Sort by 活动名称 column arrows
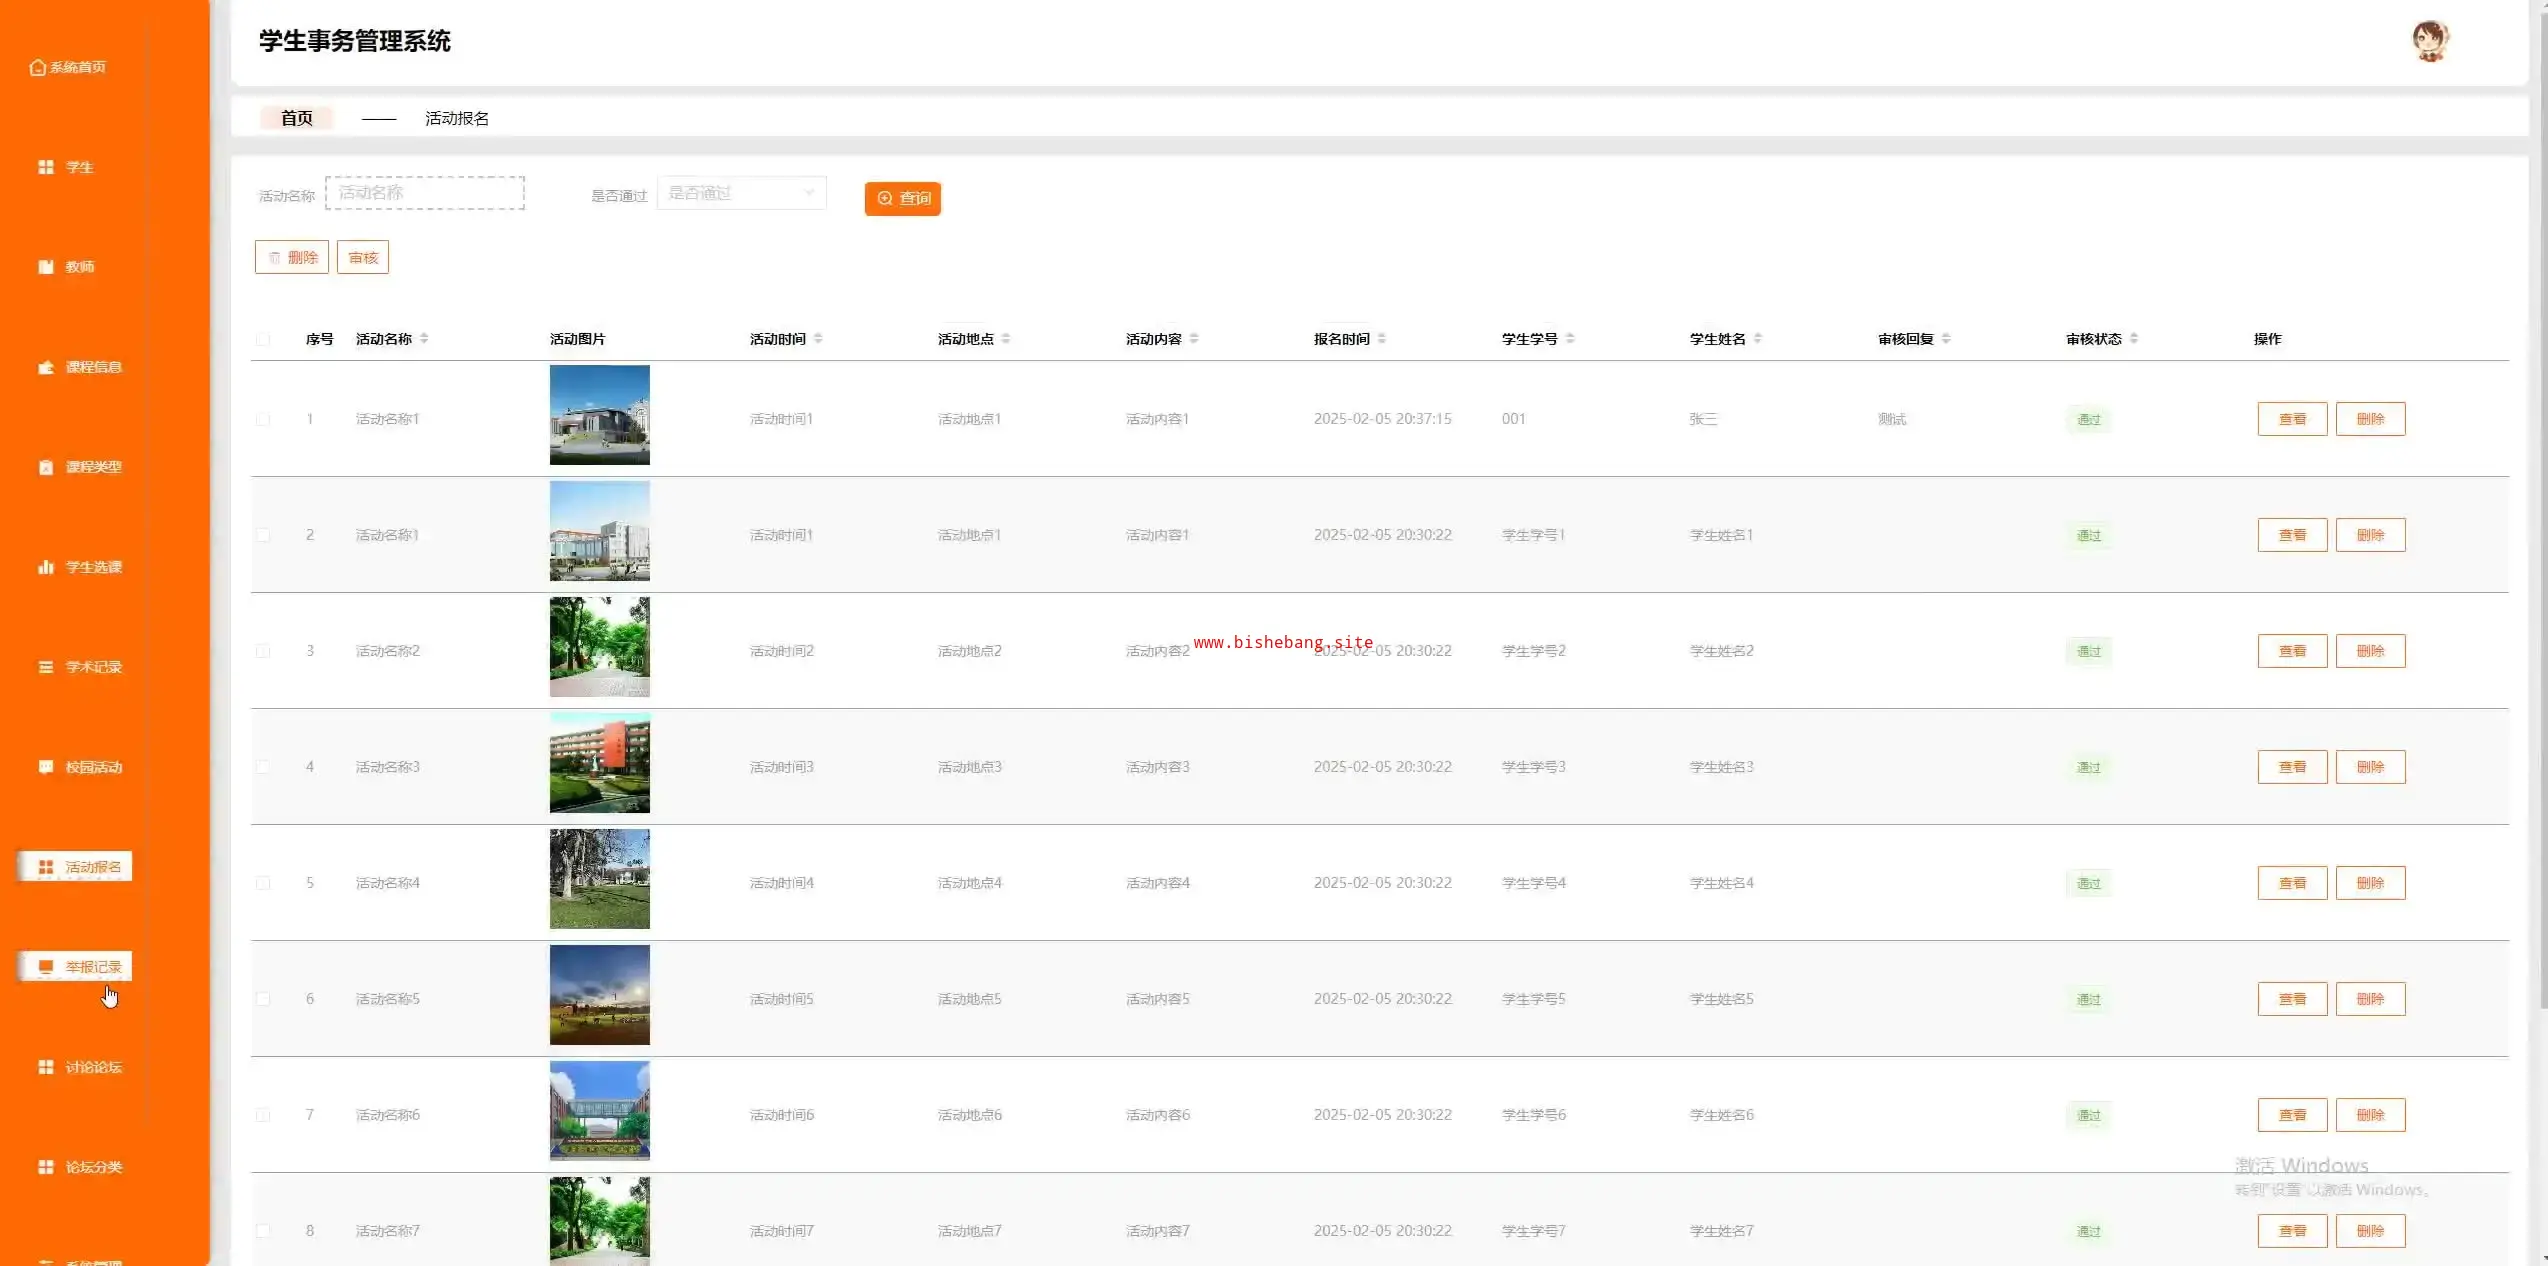 point(424,339)
